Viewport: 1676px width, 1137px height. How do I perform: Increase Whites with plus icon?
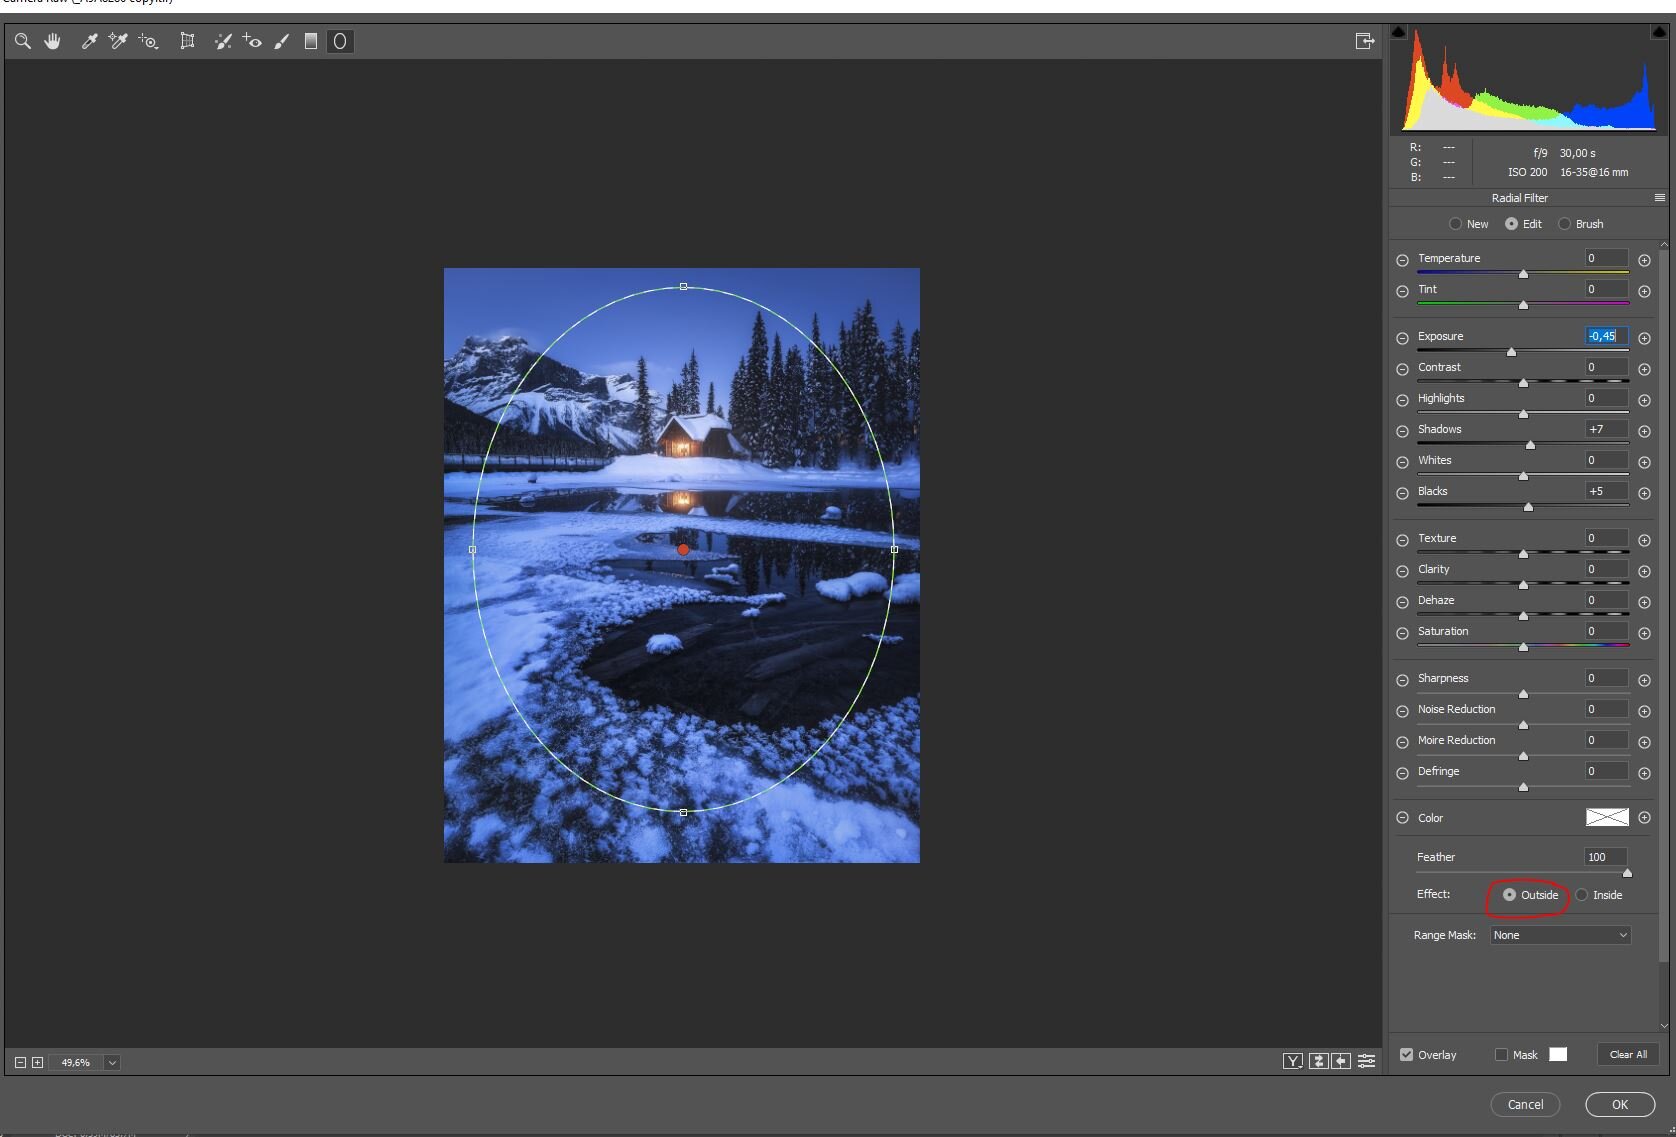1644,462
